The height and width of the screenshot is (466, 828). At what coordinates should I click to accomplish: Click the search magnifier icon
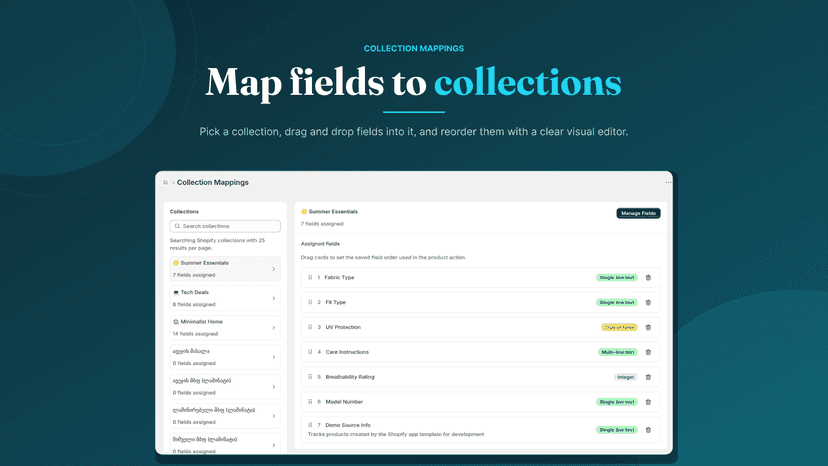pos(177,226)
